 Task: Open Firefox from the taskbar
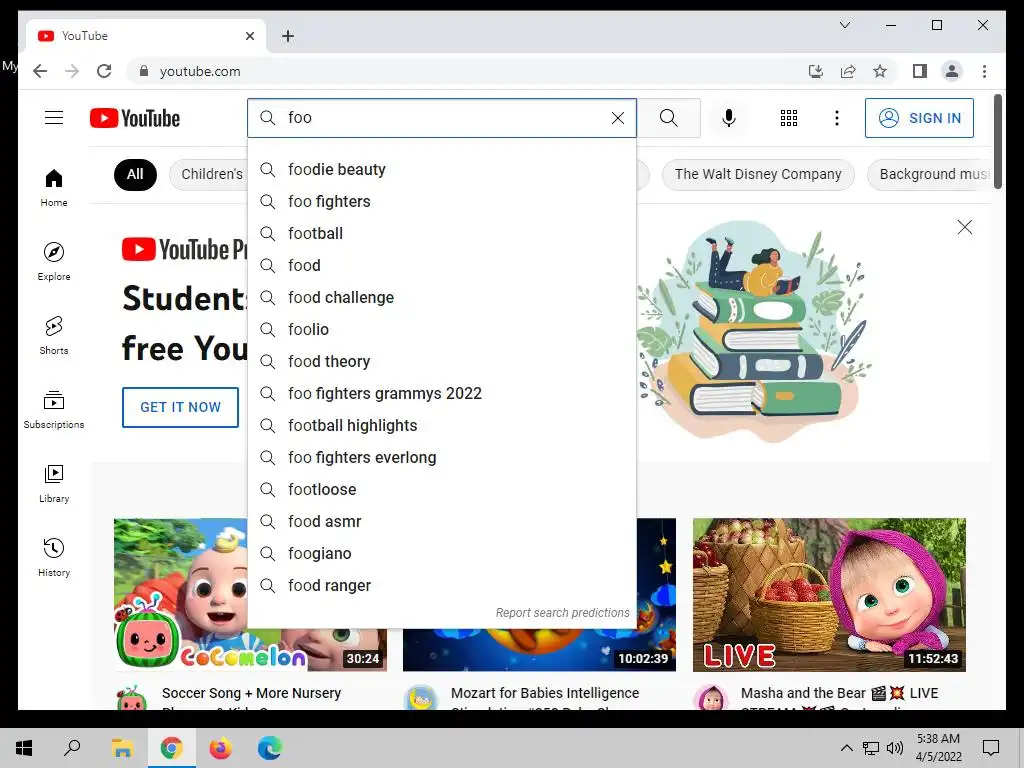[220, 748]
